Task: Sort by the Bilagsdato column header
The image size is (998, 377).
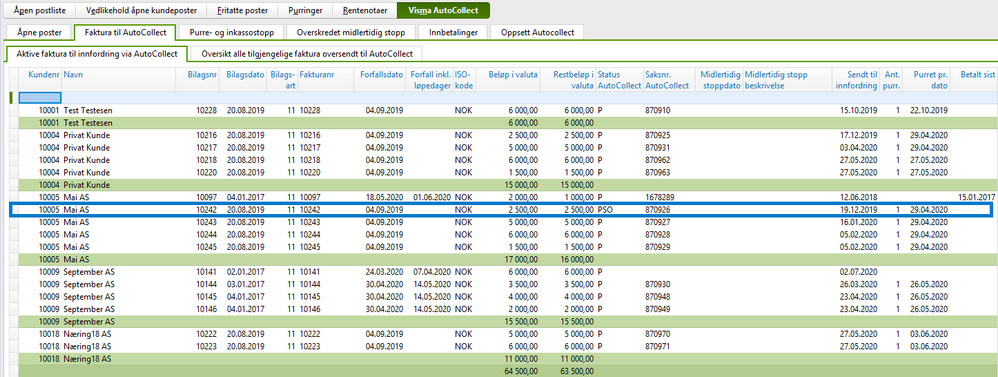Action: pos(246,75)
